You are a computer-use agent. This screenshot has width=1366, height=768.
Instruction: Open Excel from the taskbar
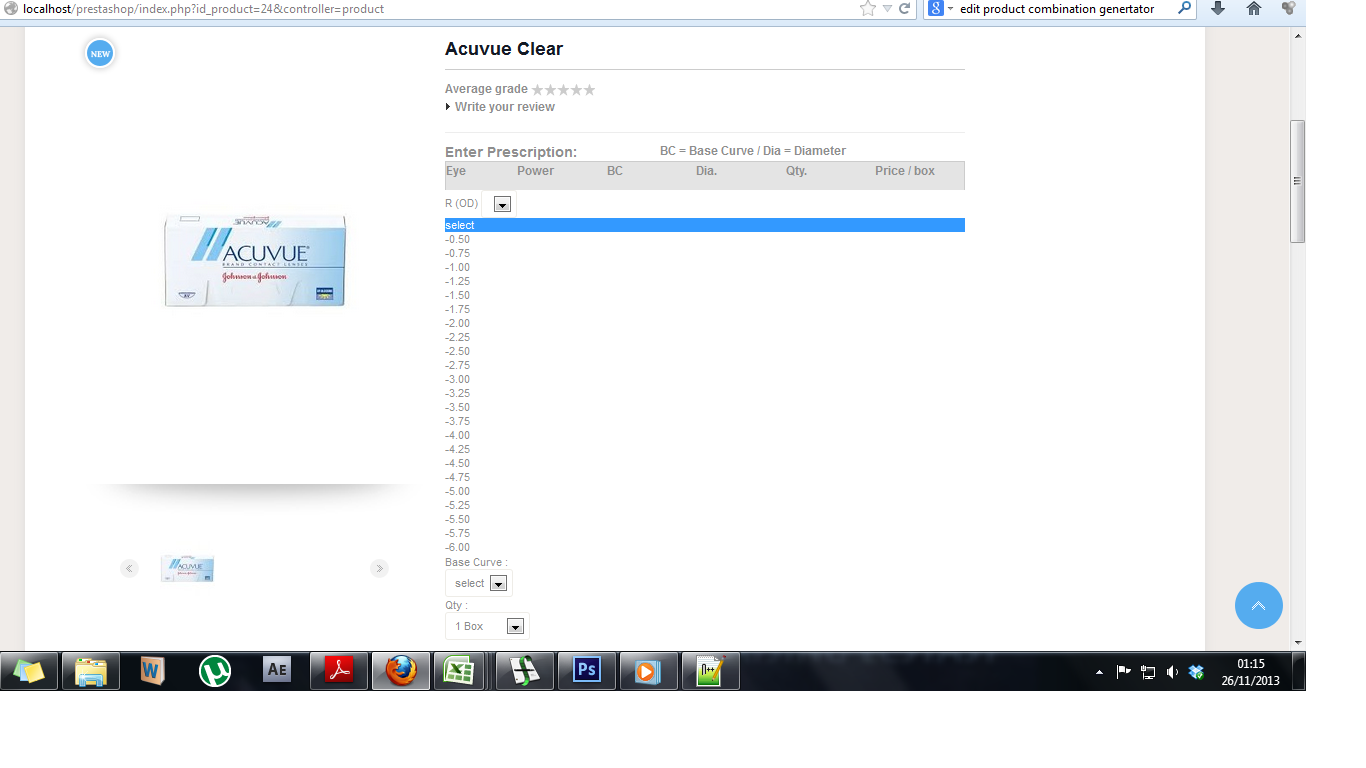pos(459,671)
